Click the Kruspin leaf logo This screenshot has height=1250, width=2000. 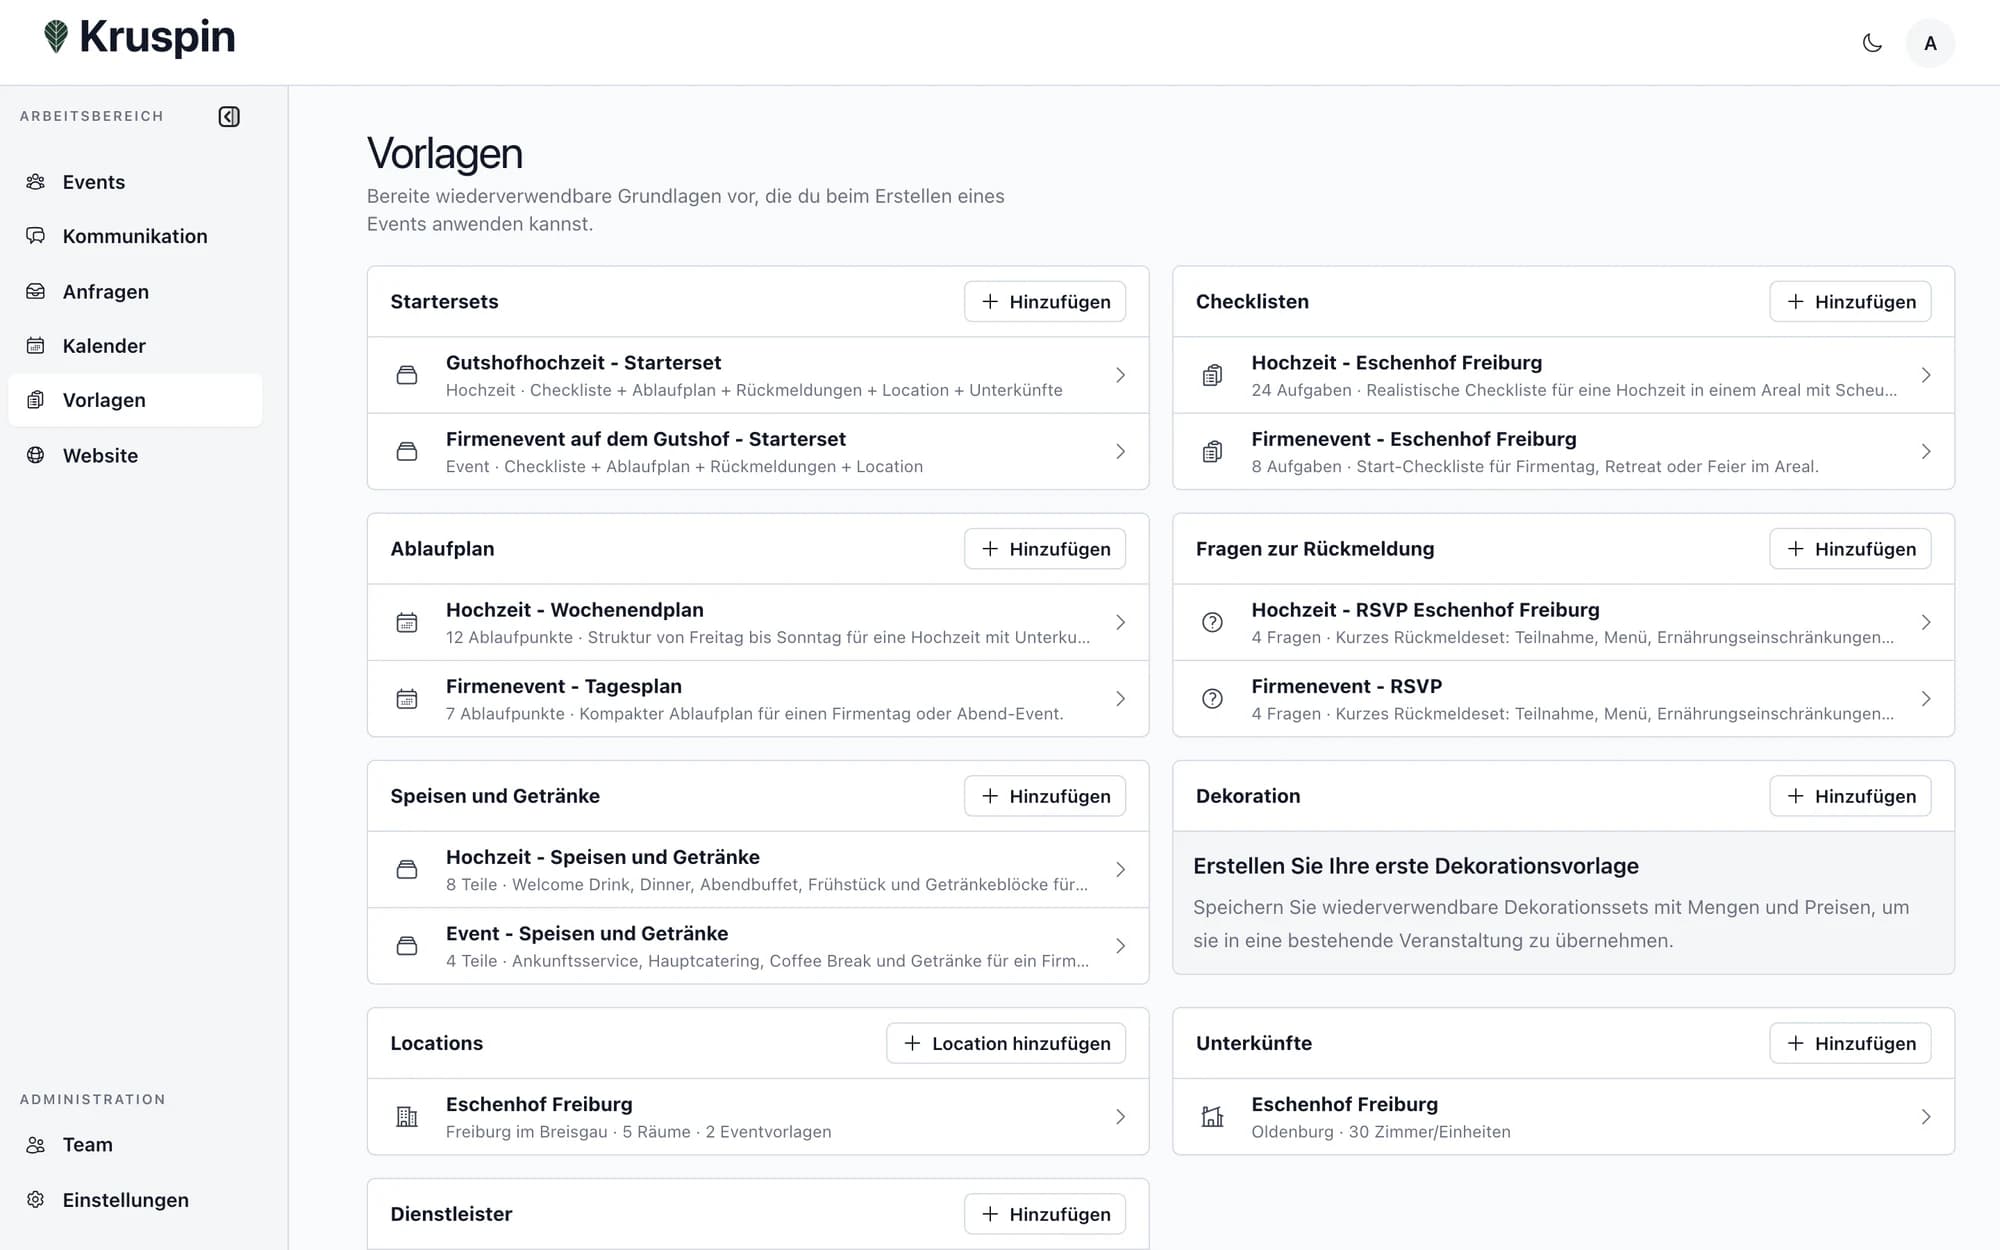point(56,37)
